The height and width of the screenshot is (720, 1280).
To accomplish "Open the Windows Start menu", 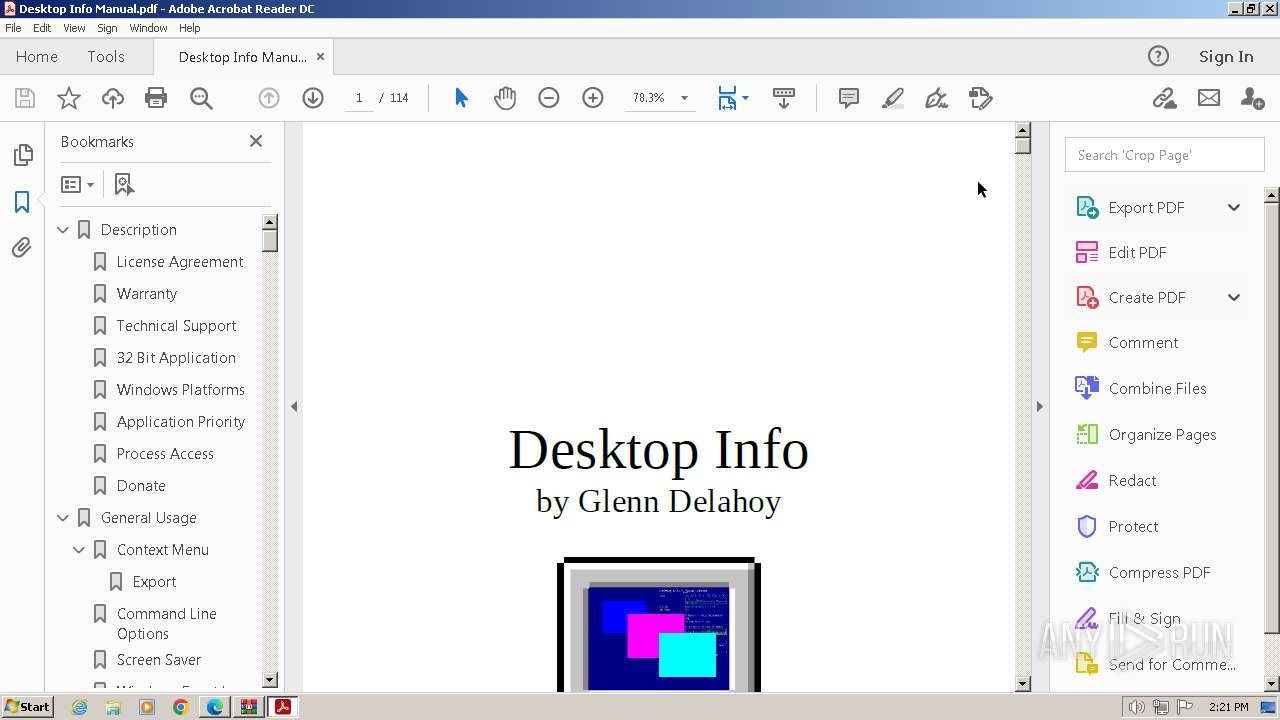I will (x=27, y=706).
